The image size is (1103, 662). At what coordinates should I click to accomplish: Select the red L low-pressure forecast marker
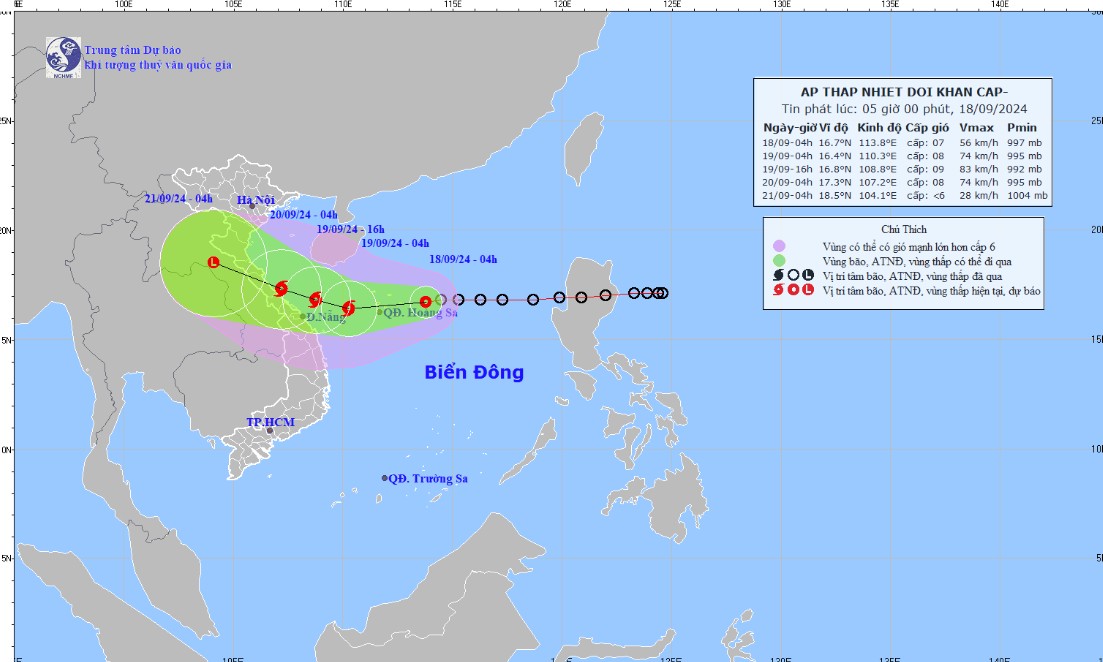point(213,263)
